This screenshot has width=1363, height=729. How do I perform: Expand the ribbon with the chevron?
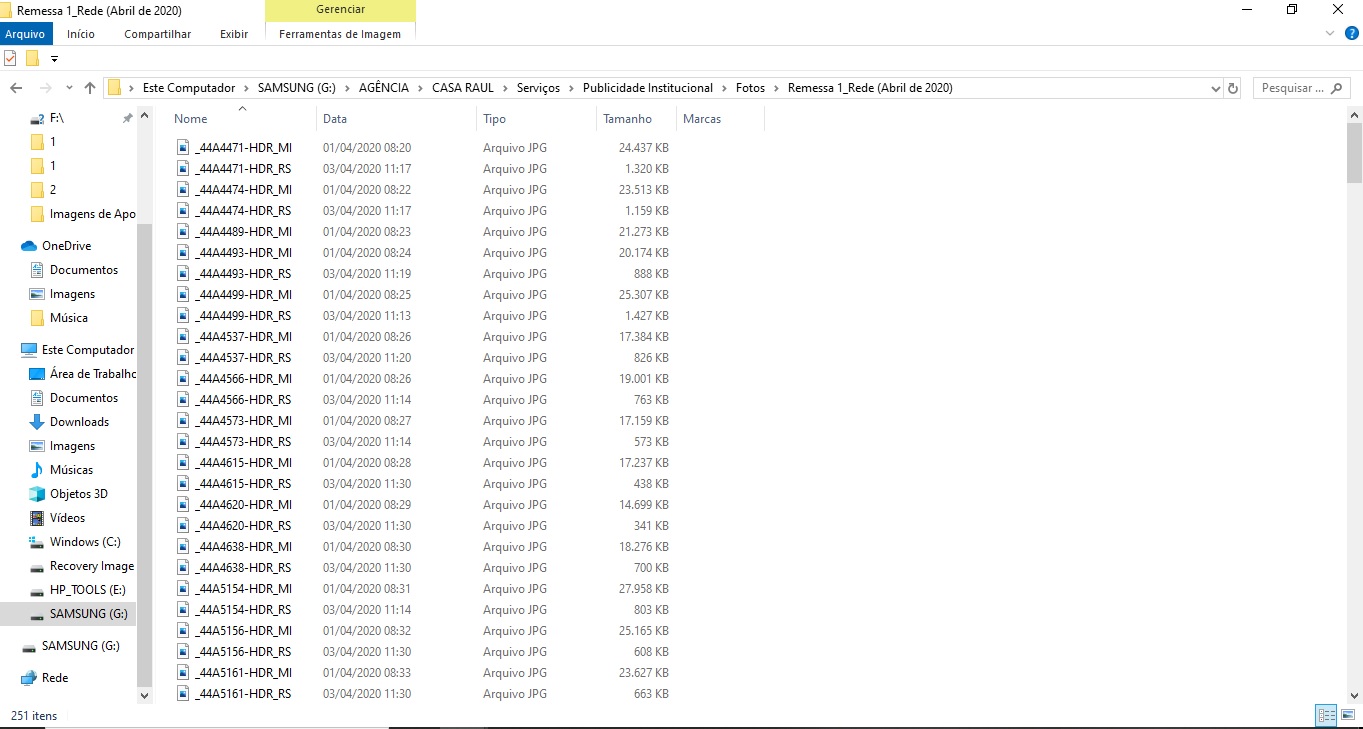click(1329, 34)
